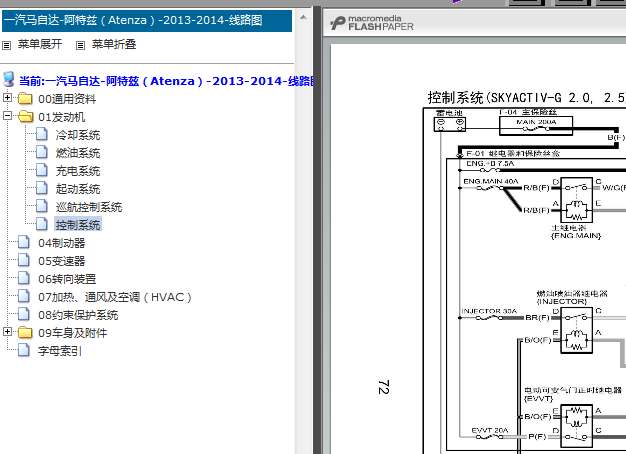Open 07加热、通风及空调（HVAC）document

[115, 297]
